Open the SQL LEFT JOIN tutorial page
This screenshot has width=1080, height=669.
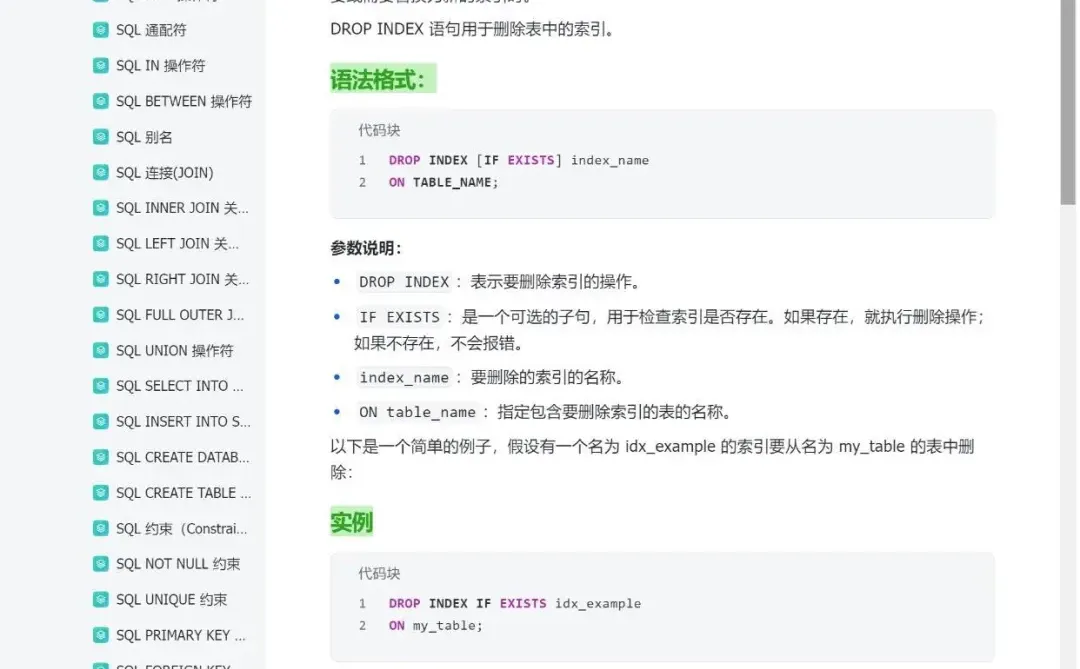(170, 243)
